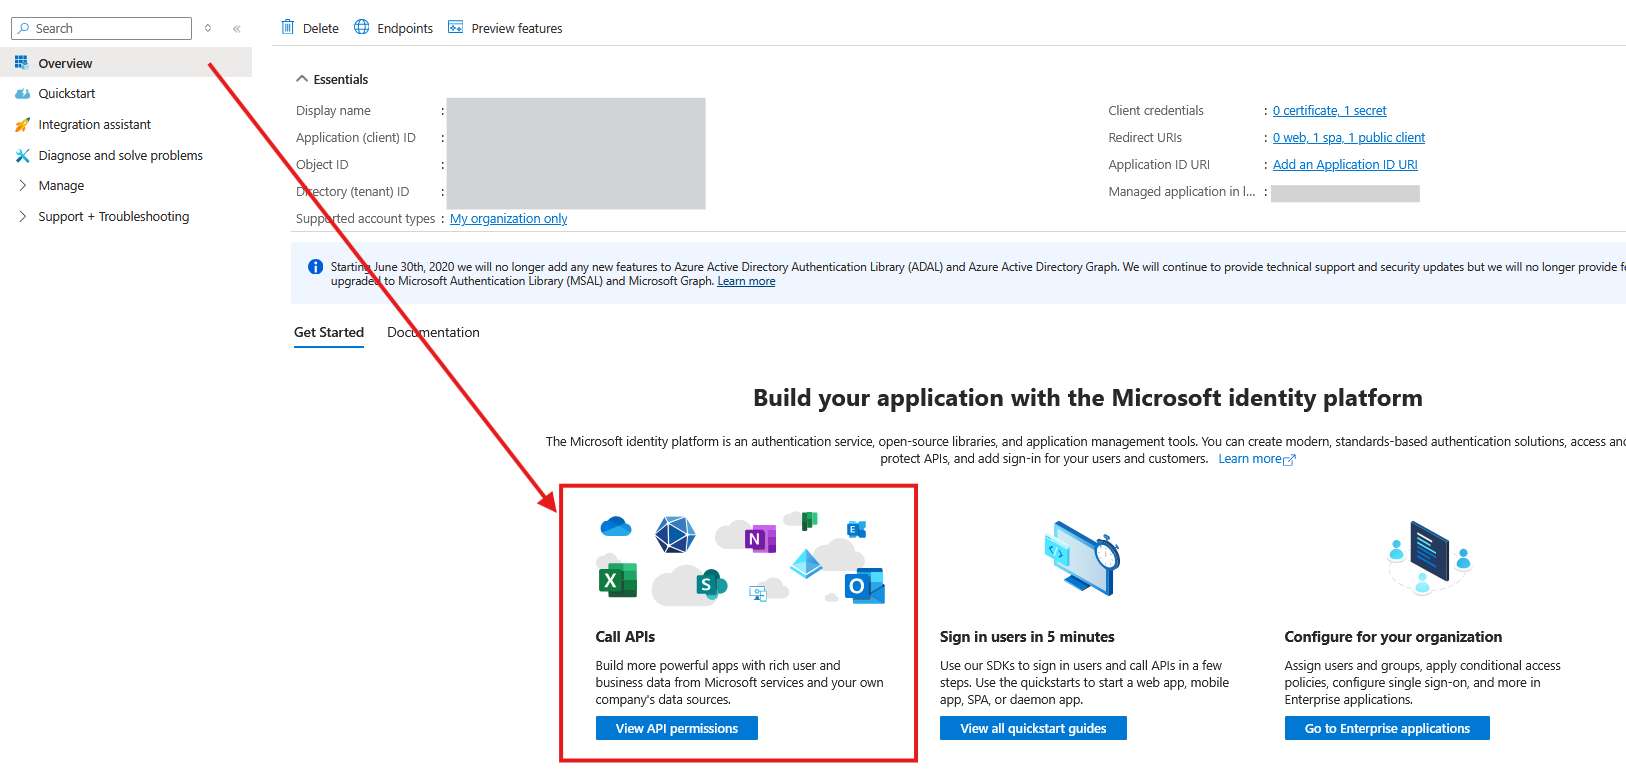Click Preview features toolbar button
Viewport: 1626px width, 771px height.
(x=505, y=28)
